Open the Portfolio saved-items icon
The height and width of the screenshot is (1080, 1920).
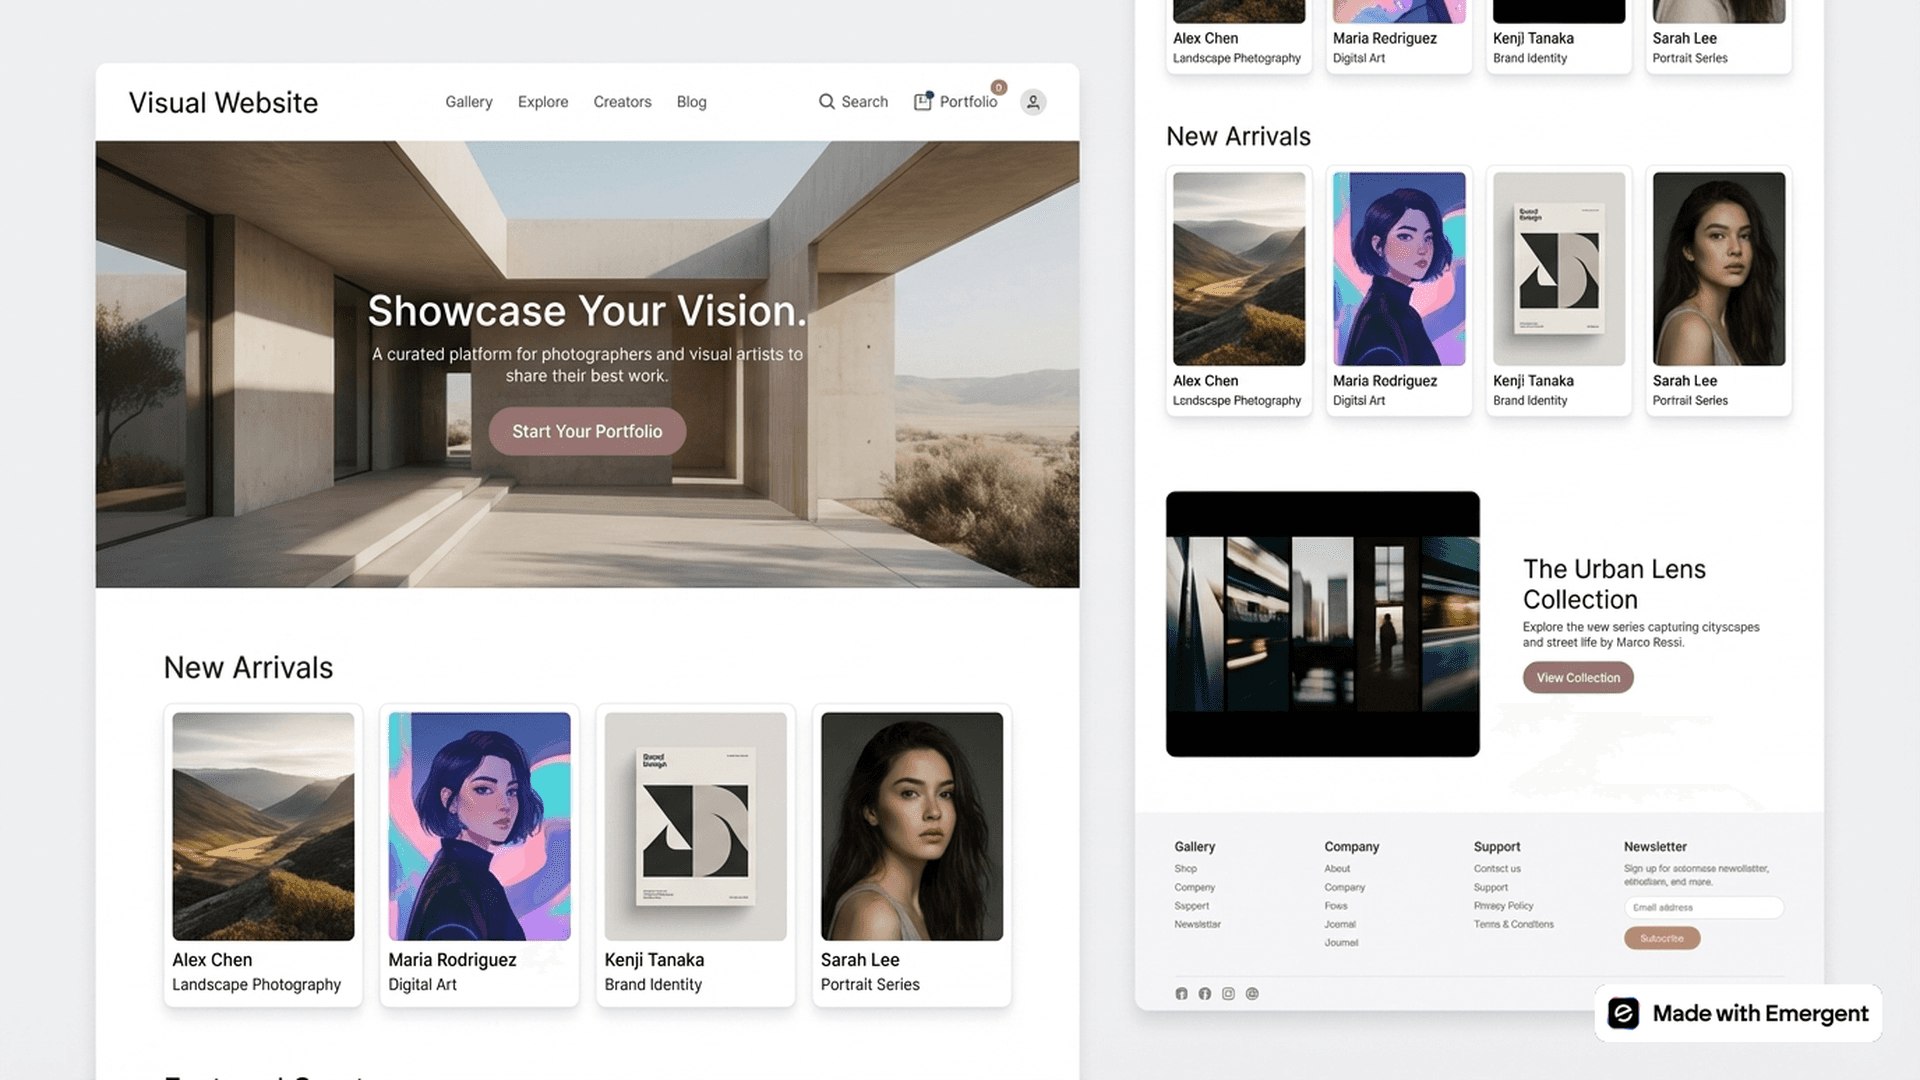(923, 102)
